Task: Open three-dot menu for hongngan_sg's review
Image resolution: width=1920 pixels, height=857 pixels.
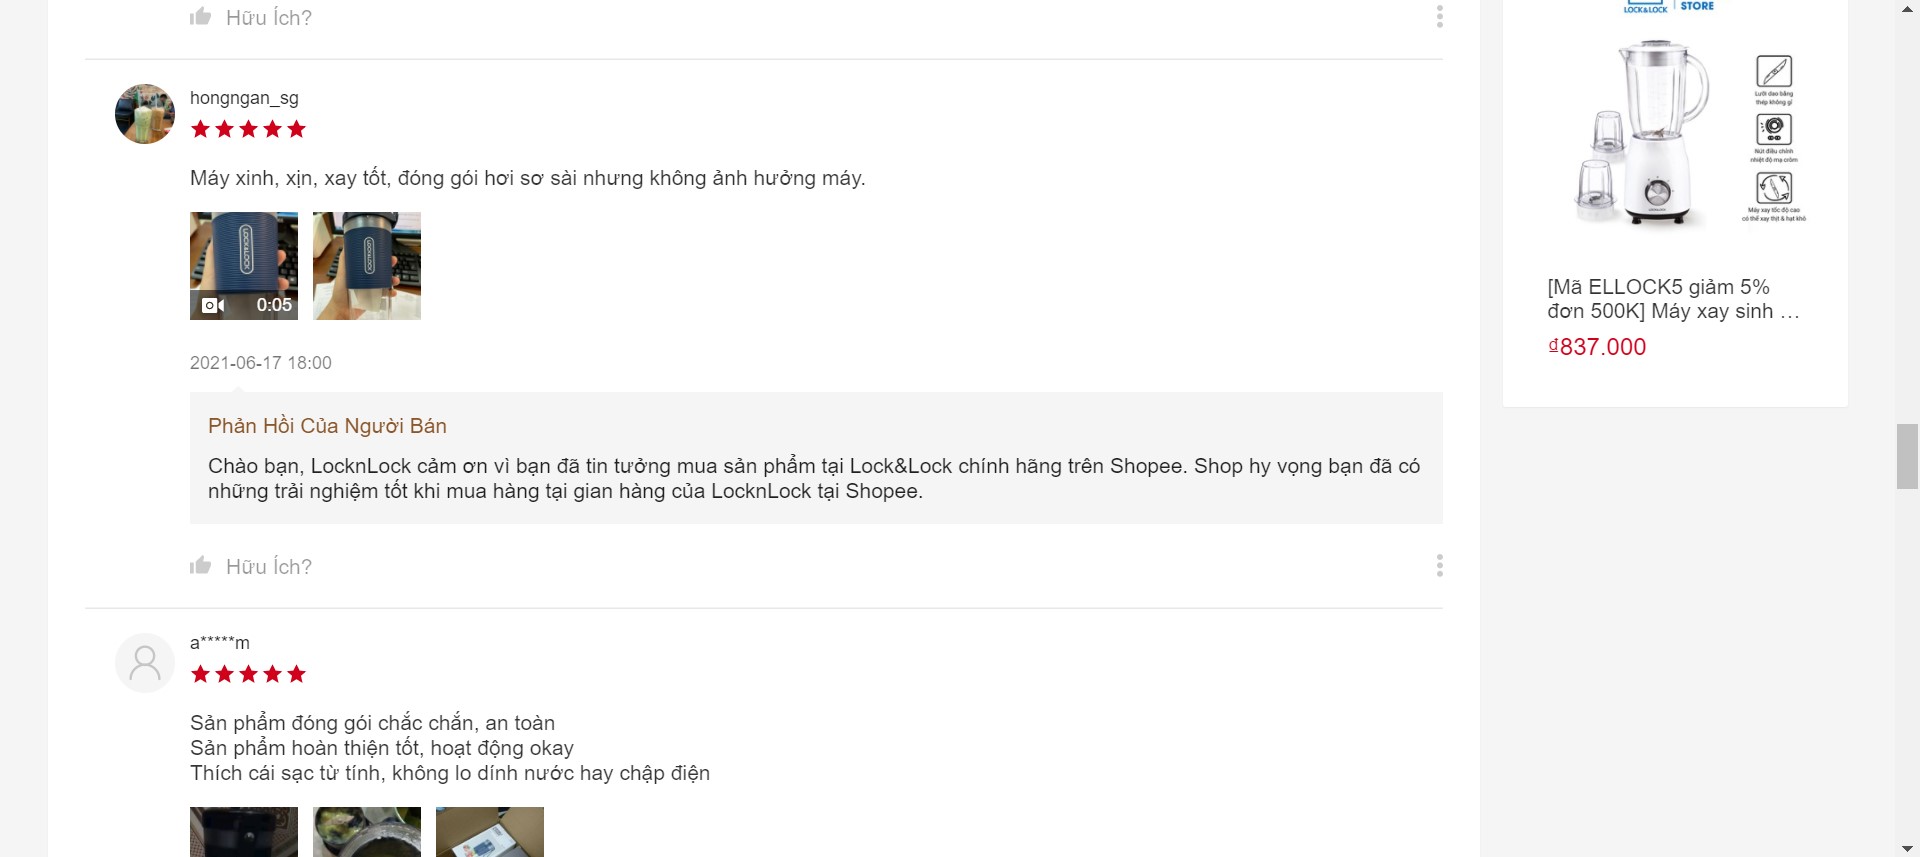Action: [x=1439, y=566]
